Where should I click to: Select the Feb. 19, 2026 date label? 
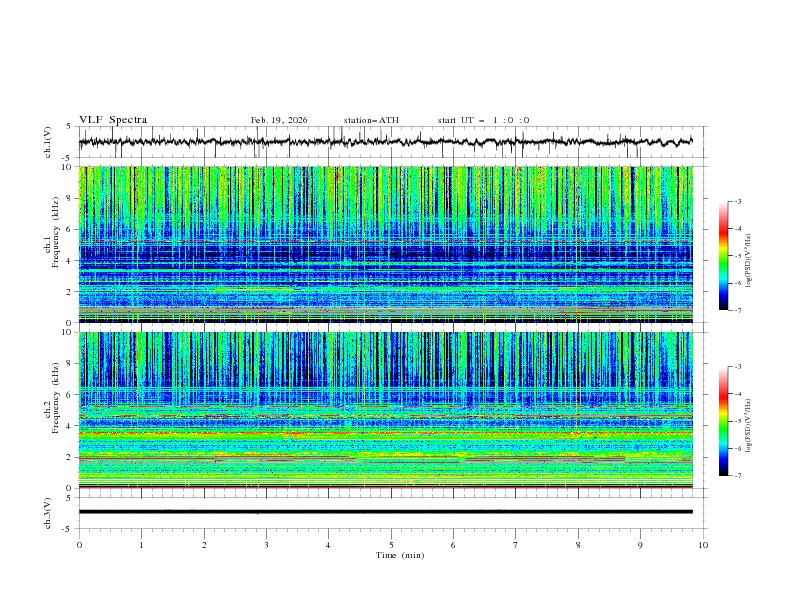pyautogui.click(x=279, y=120)
